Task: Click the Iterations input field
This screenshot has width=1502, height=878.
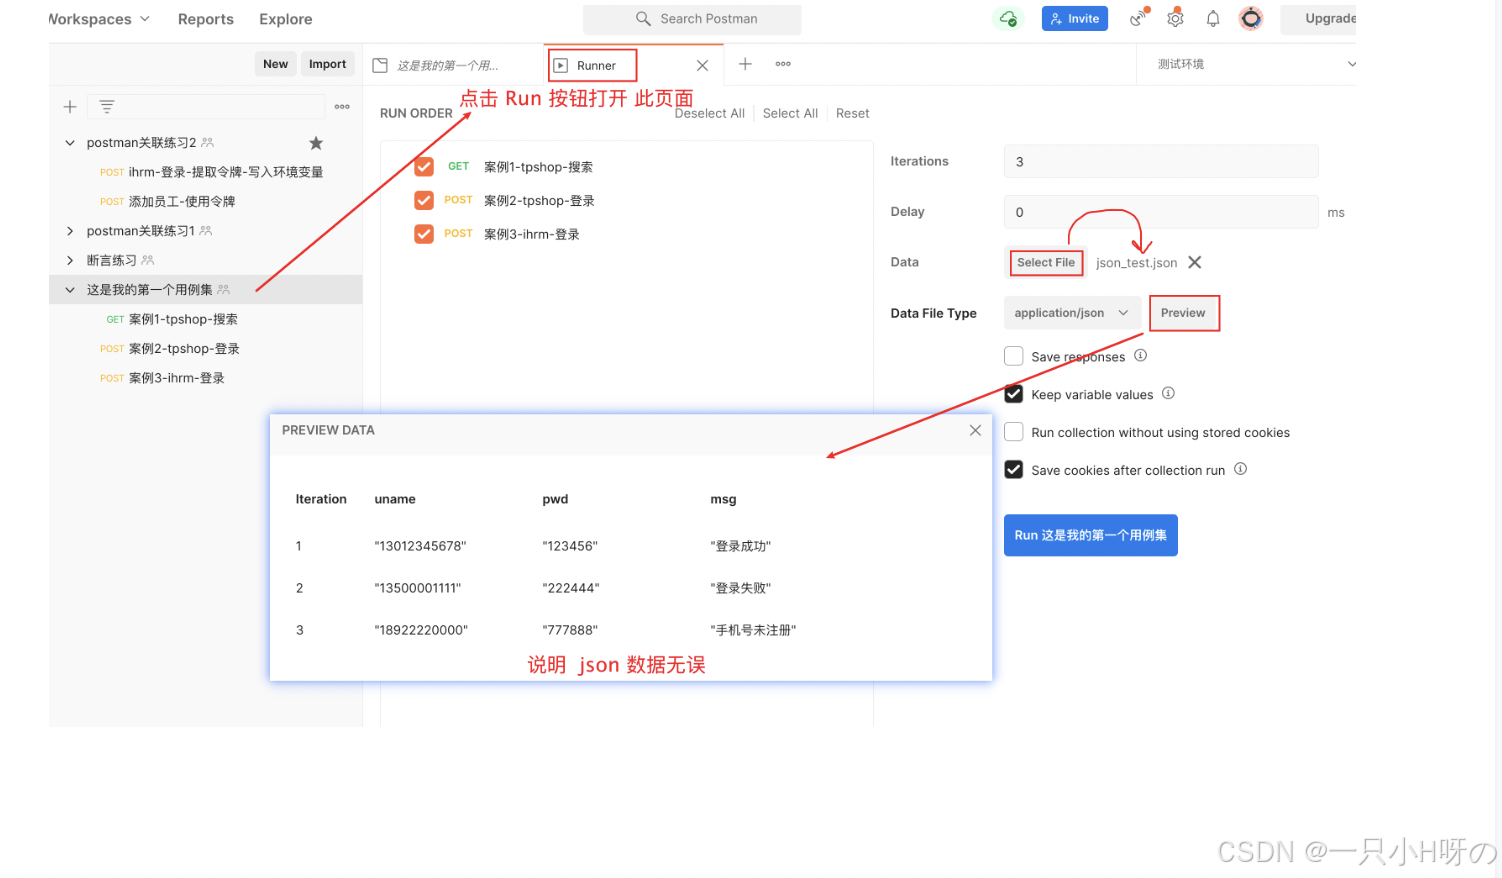Action: tap(1161, 161)
